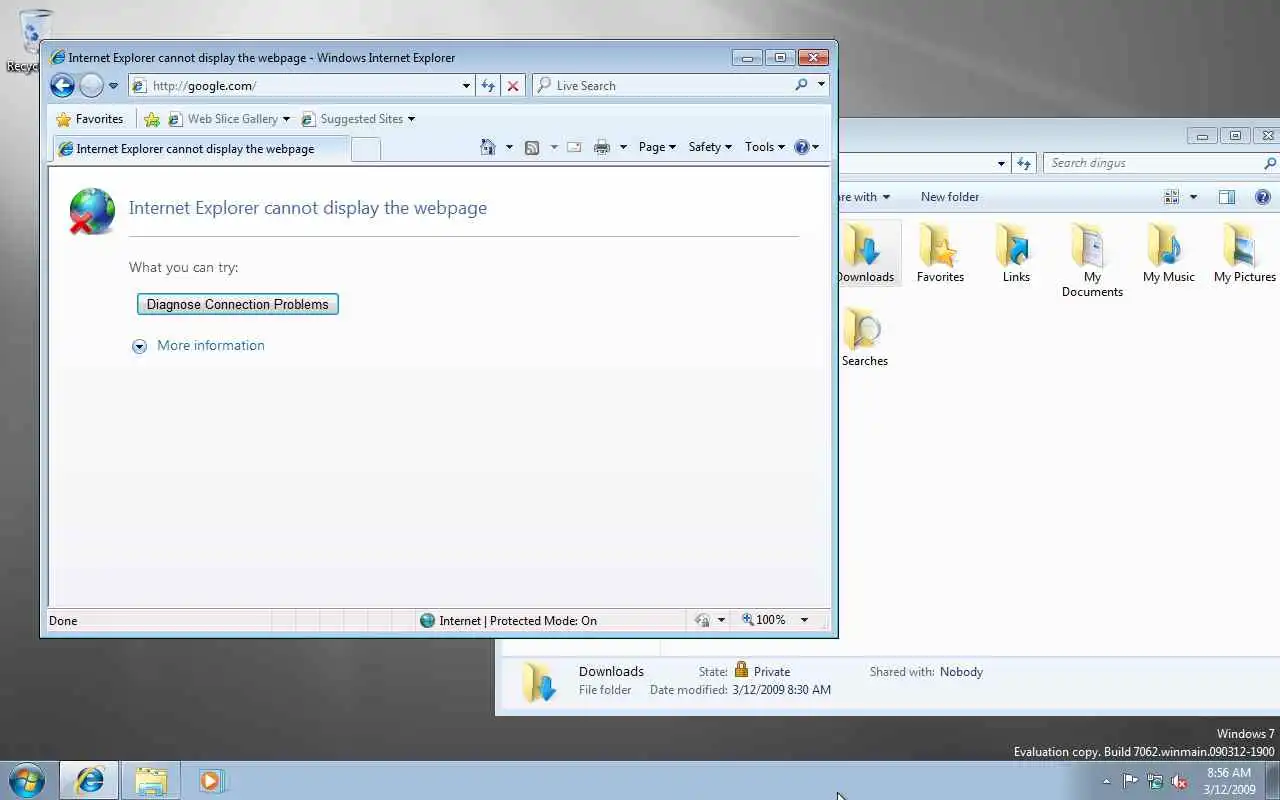
Task: Open the Safety menu
Action: click(710, 147)
